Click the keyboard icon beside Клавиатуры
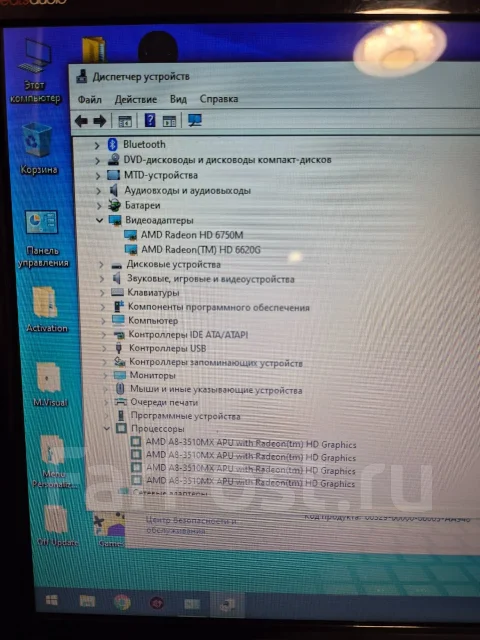Screen dimensions: 480x640 118,293
